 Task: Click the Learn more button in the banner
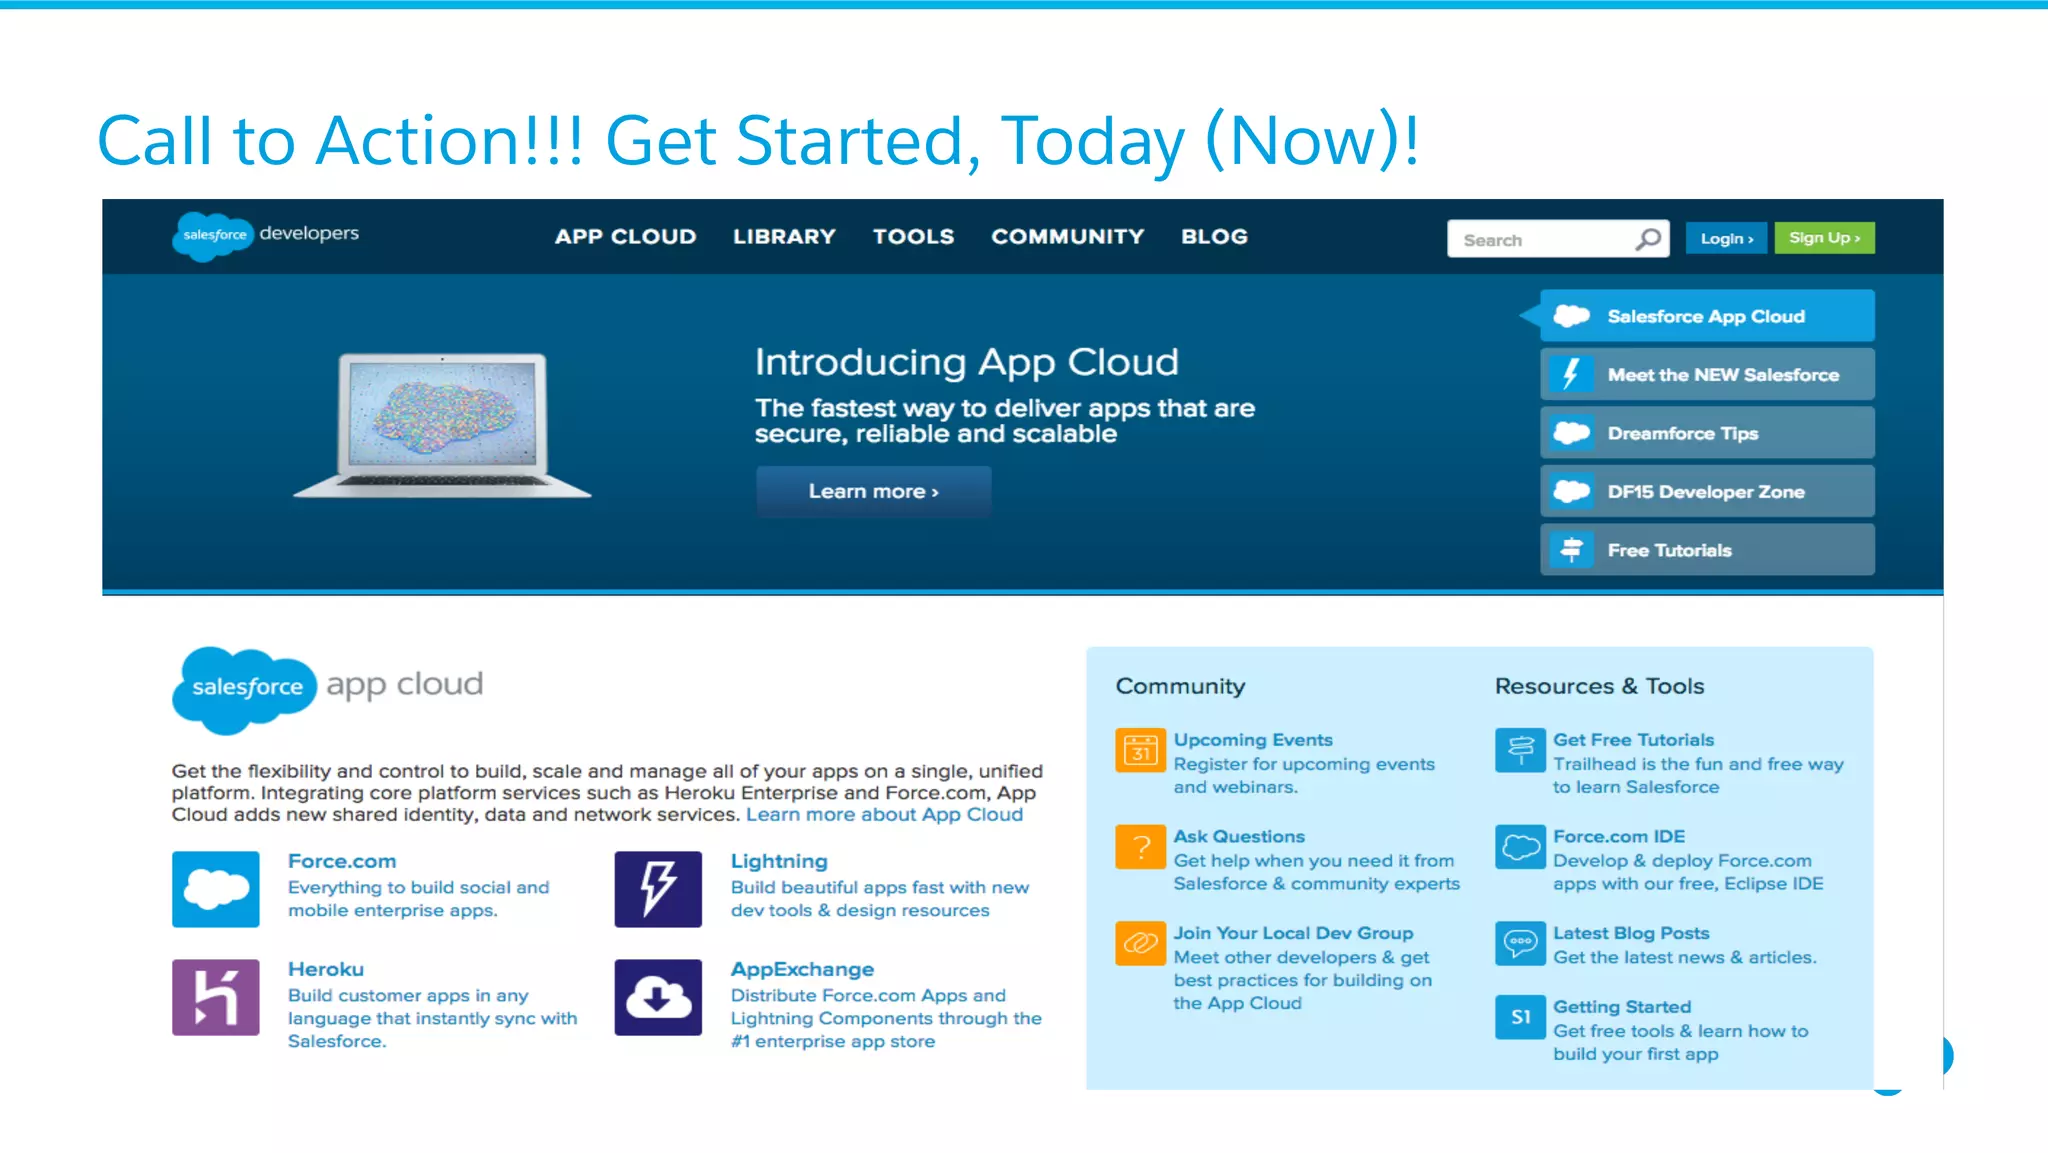[873, 491]
